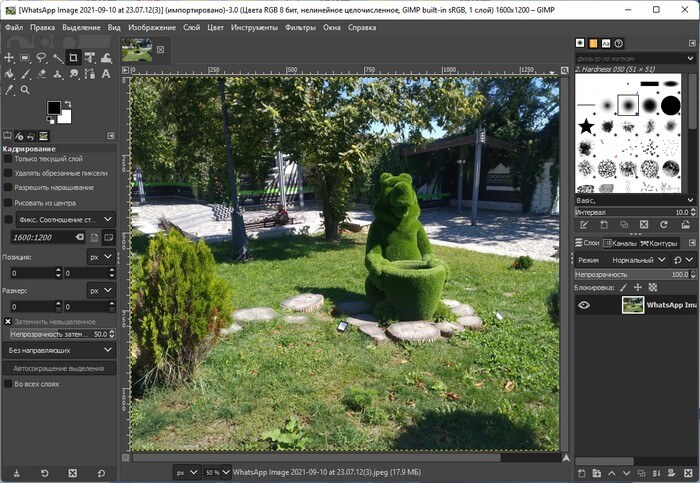Screen dimensions: 700x483
Task: Click the aspect ratio field showing 1600:1200
Action: click(44, 237)
